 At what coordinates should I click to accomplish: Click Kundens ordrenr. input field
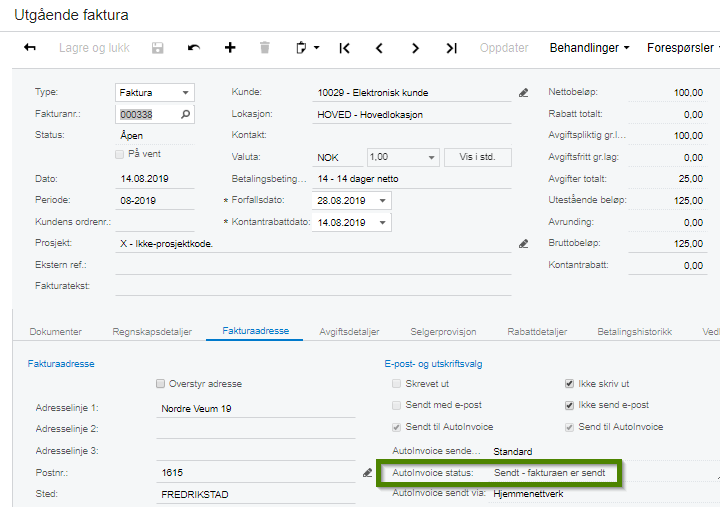pos(155,222)
